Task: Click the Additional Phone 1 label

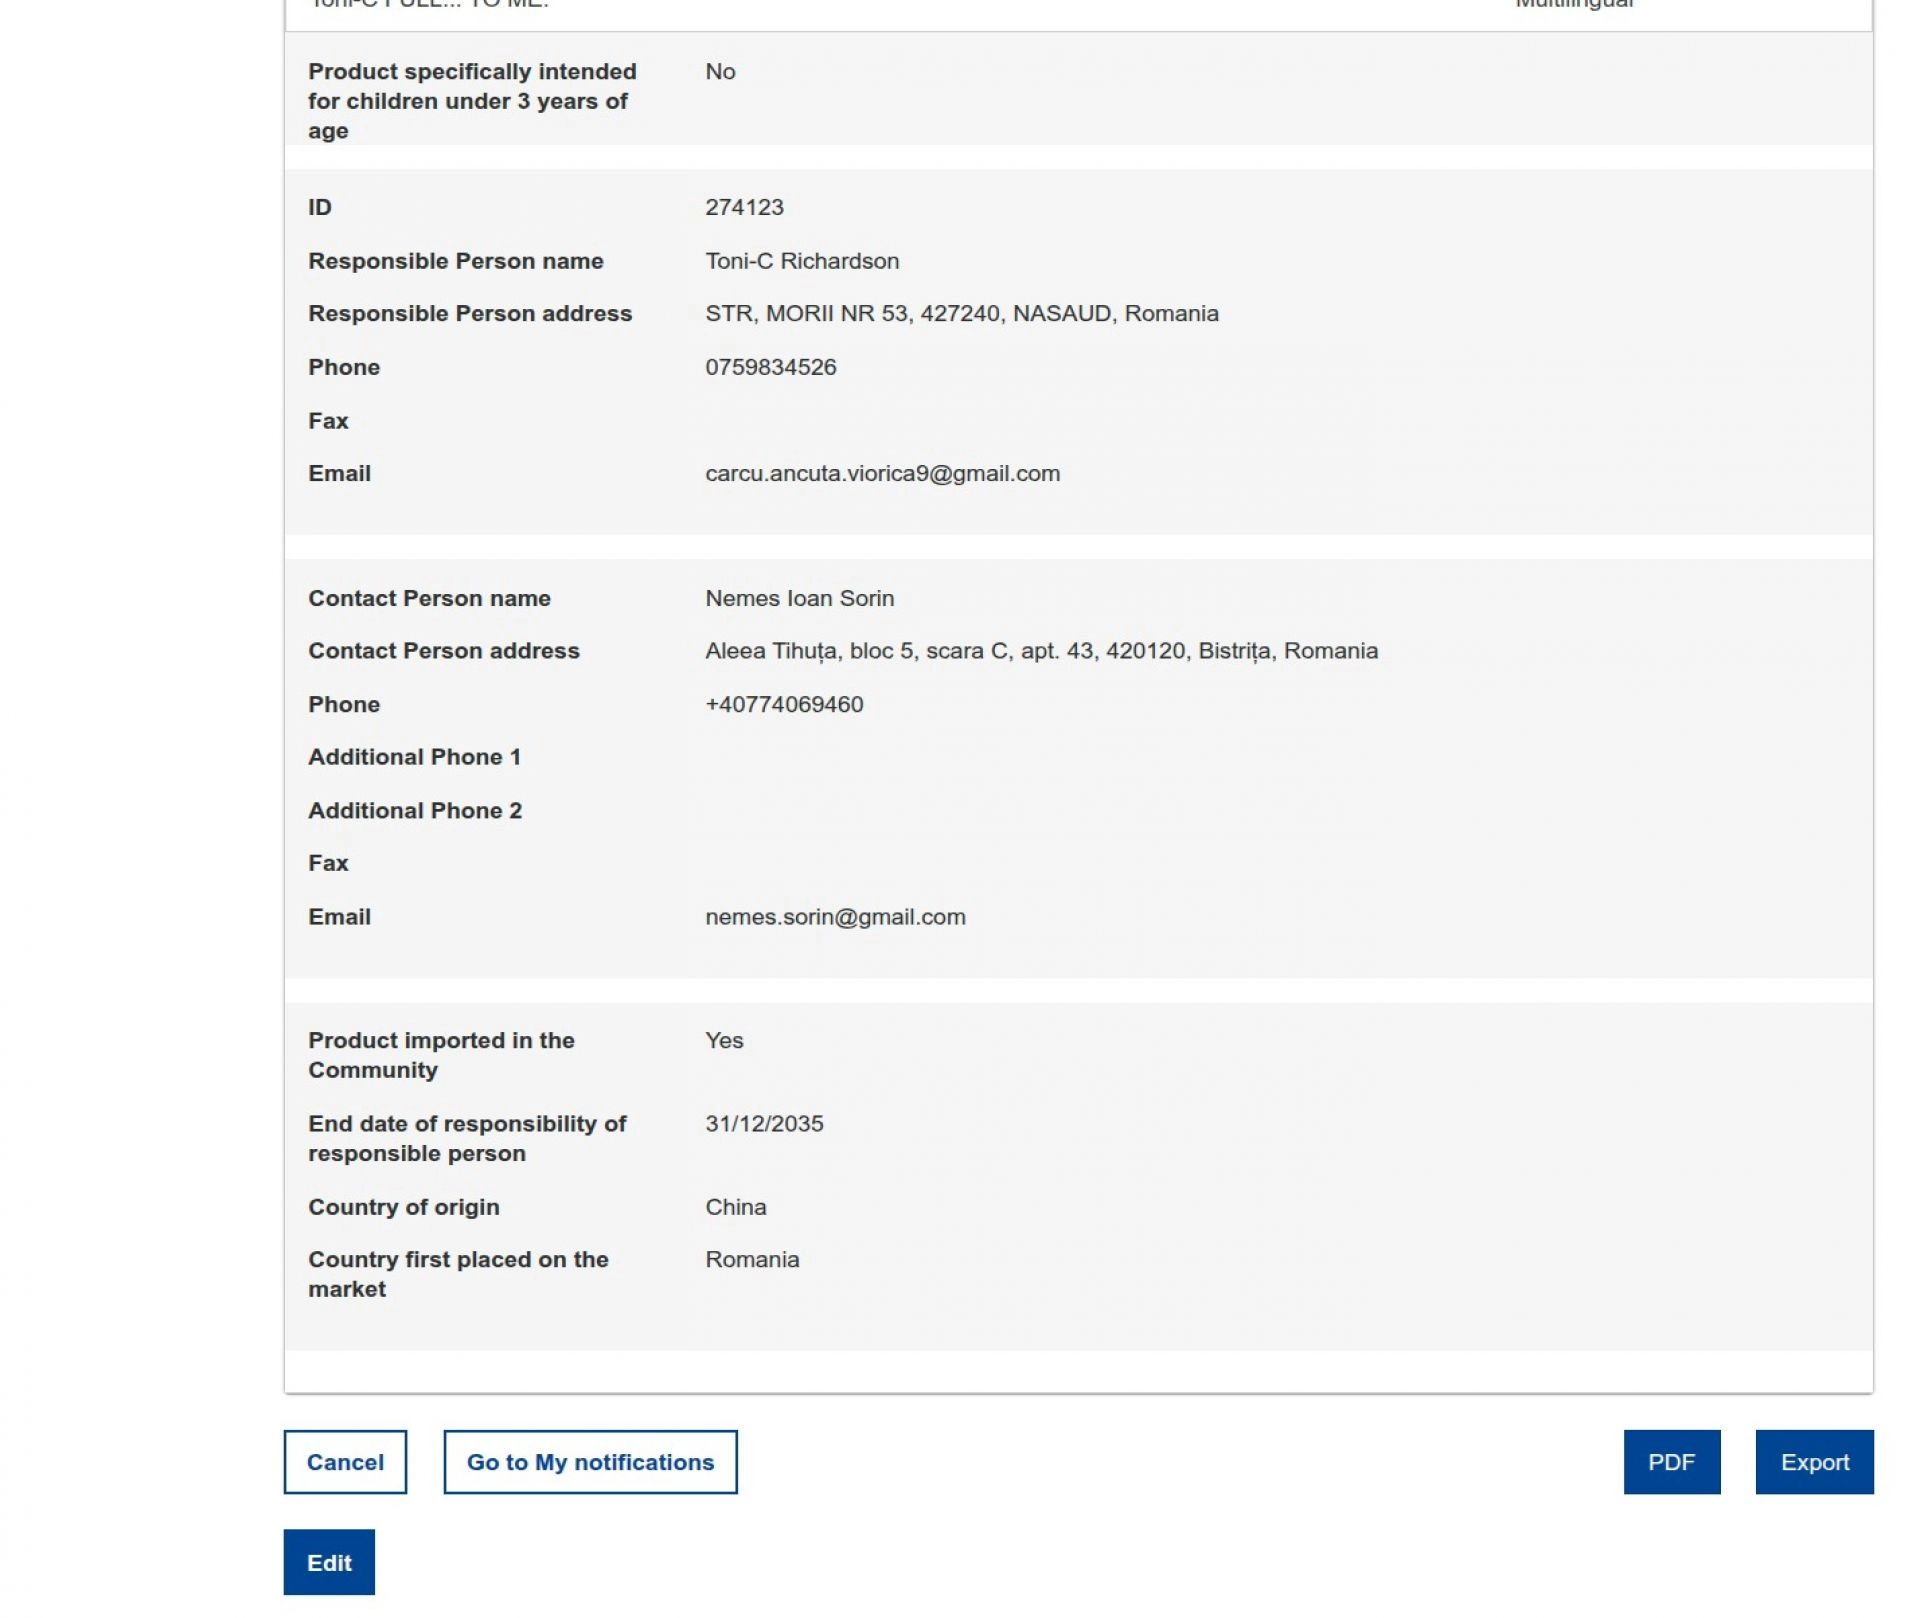Action: pos(414,757)
